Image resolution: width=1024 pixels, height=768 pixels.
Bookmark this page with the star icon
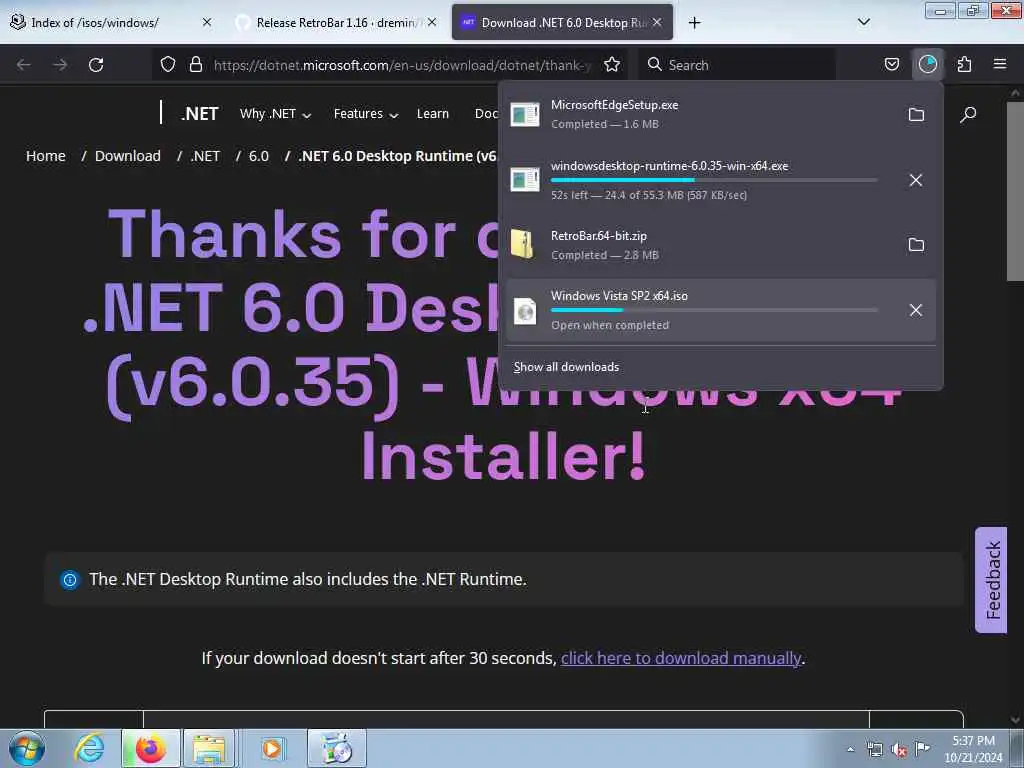coord(612,65)
